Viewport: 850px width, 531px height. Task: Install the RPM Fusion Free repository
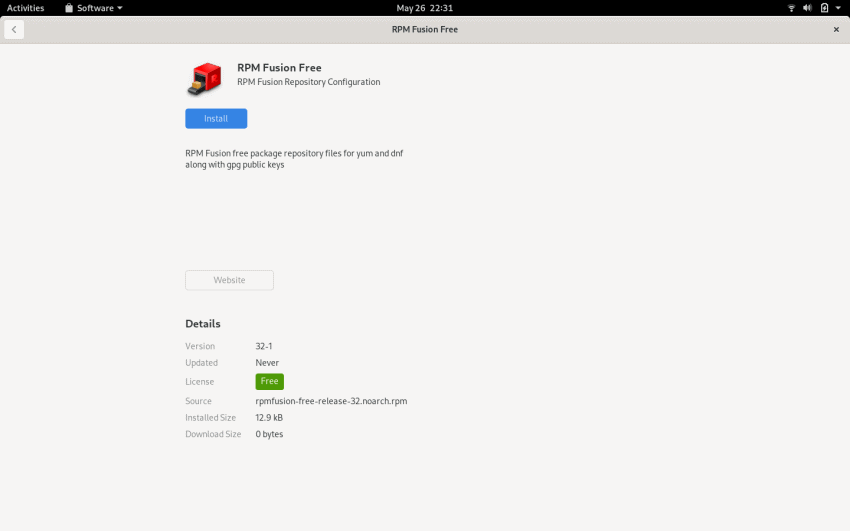point(216,119)
